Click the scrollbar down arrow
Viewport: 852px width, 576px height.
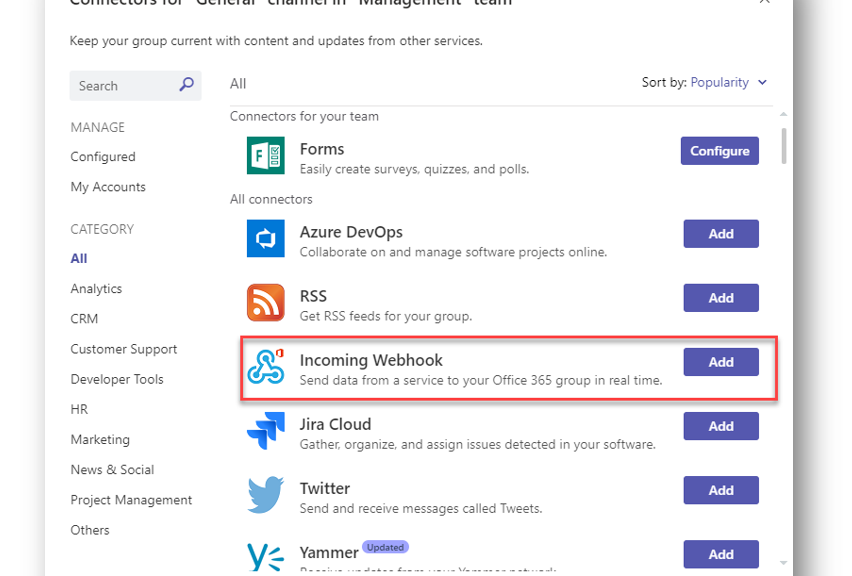pos(784,562)
